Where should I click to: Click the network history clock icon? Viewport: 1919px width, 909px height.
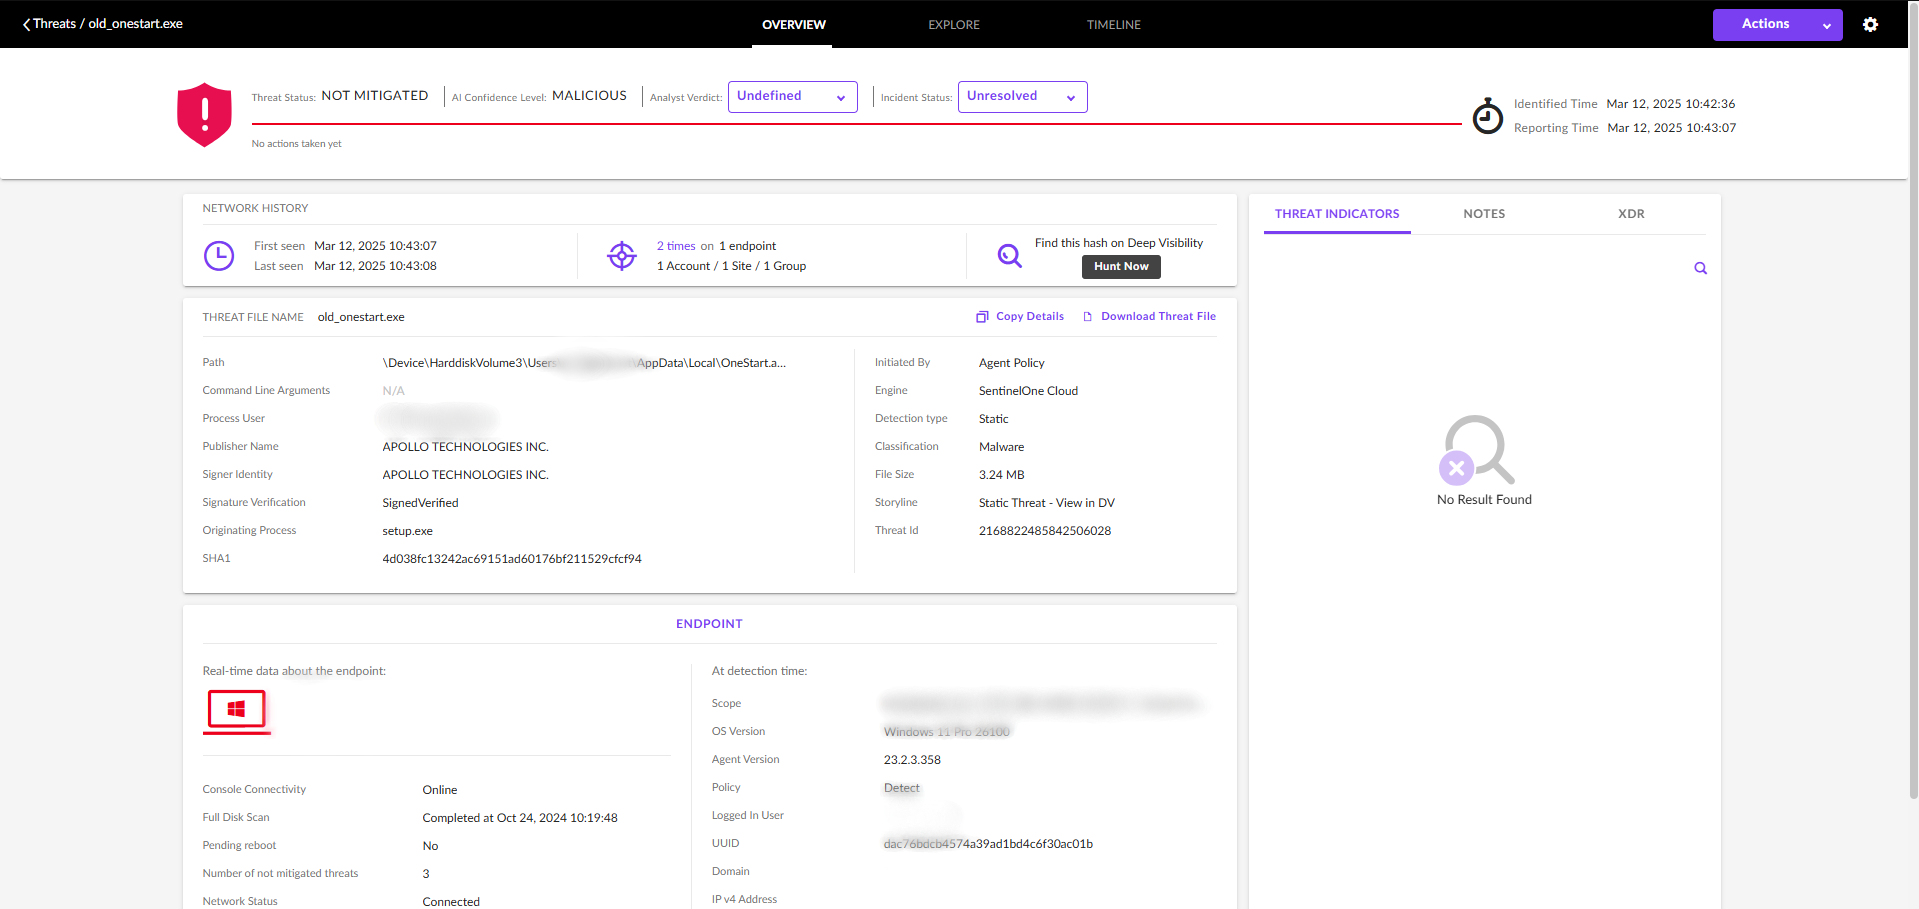tap(219, 256)
